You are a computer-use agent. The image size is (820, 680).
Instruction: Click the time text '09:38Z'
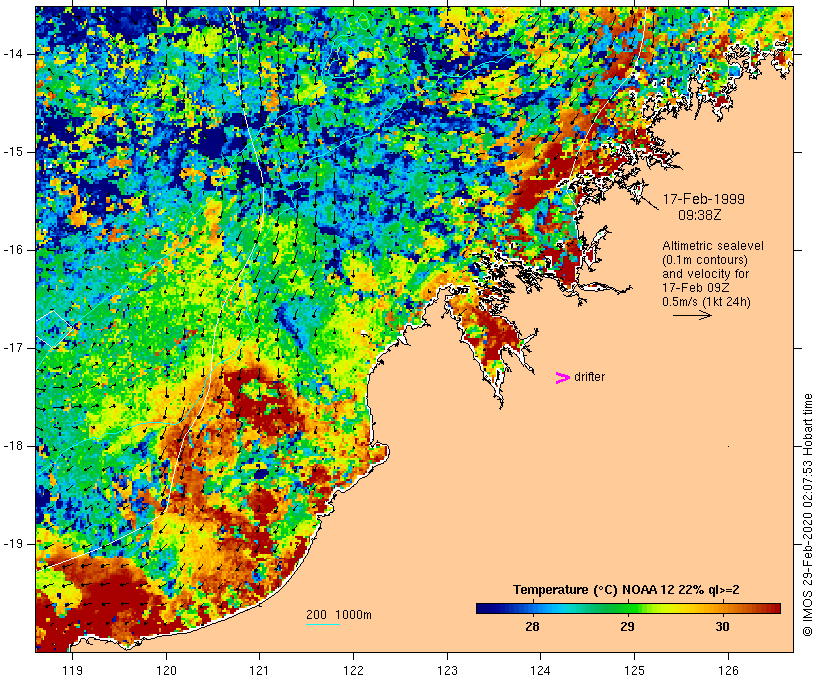[700, 215]
